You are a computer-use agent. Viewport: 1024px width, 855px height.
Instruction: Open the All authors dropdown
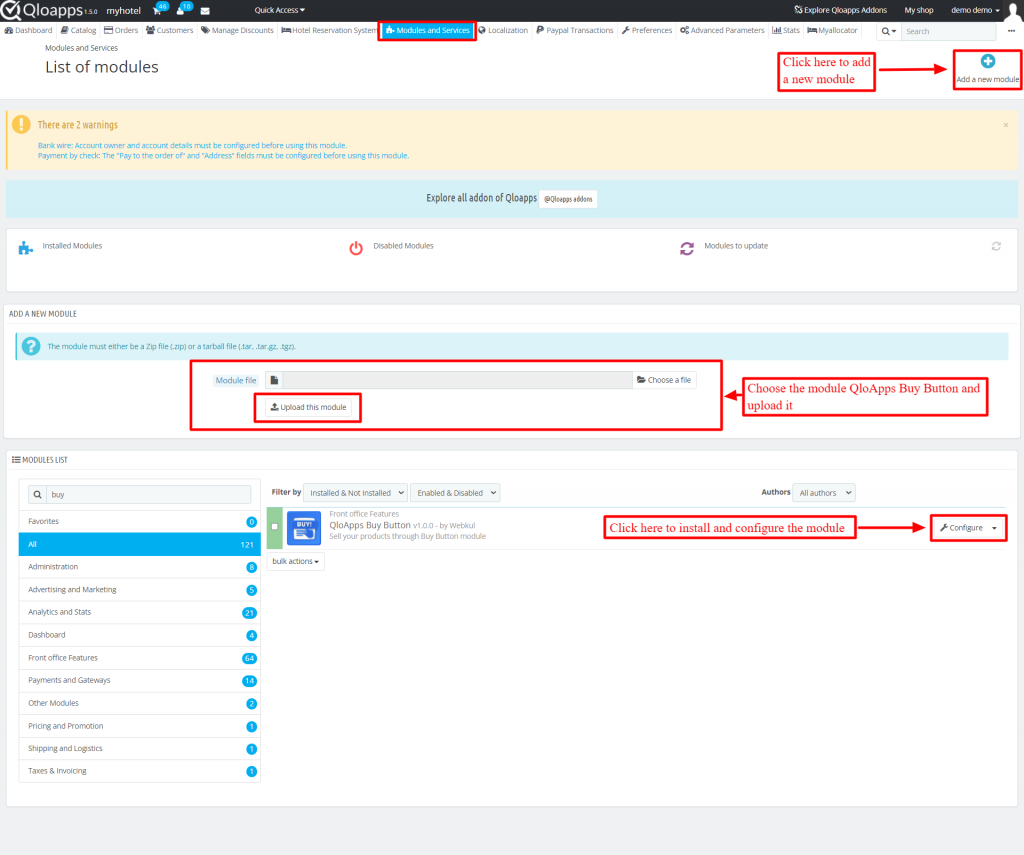824,493
